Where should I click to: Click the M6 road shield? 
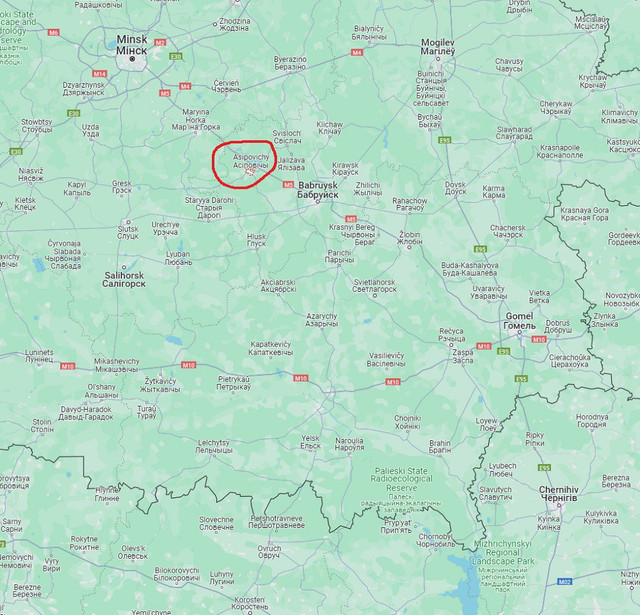(x=53, y=32)
